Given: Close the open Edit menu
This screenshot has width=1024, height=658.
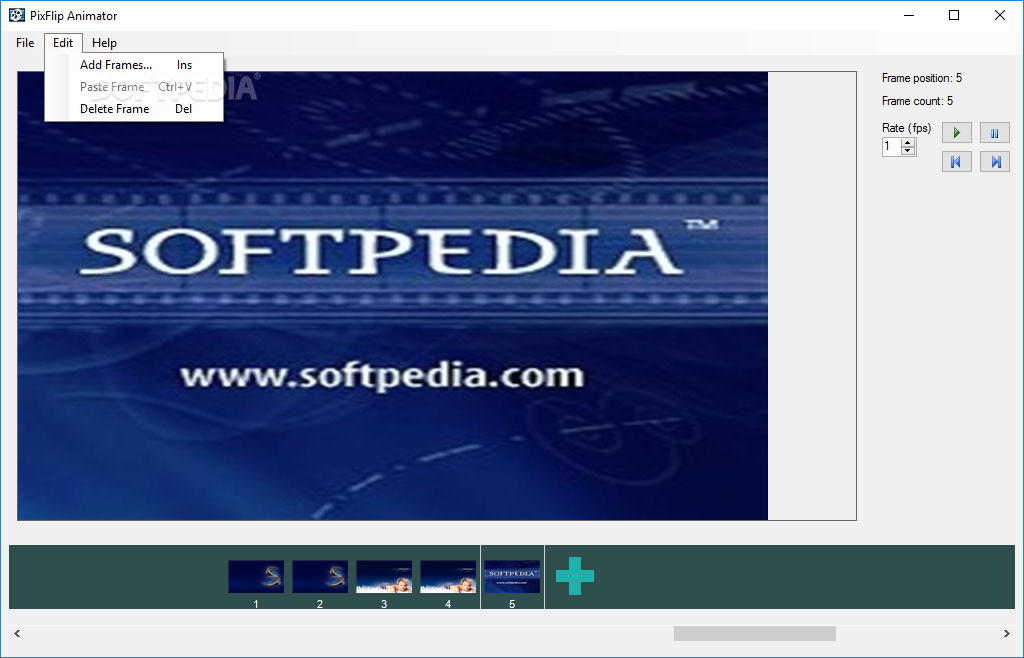Looking at the screenshot, I should coord(63,43).
